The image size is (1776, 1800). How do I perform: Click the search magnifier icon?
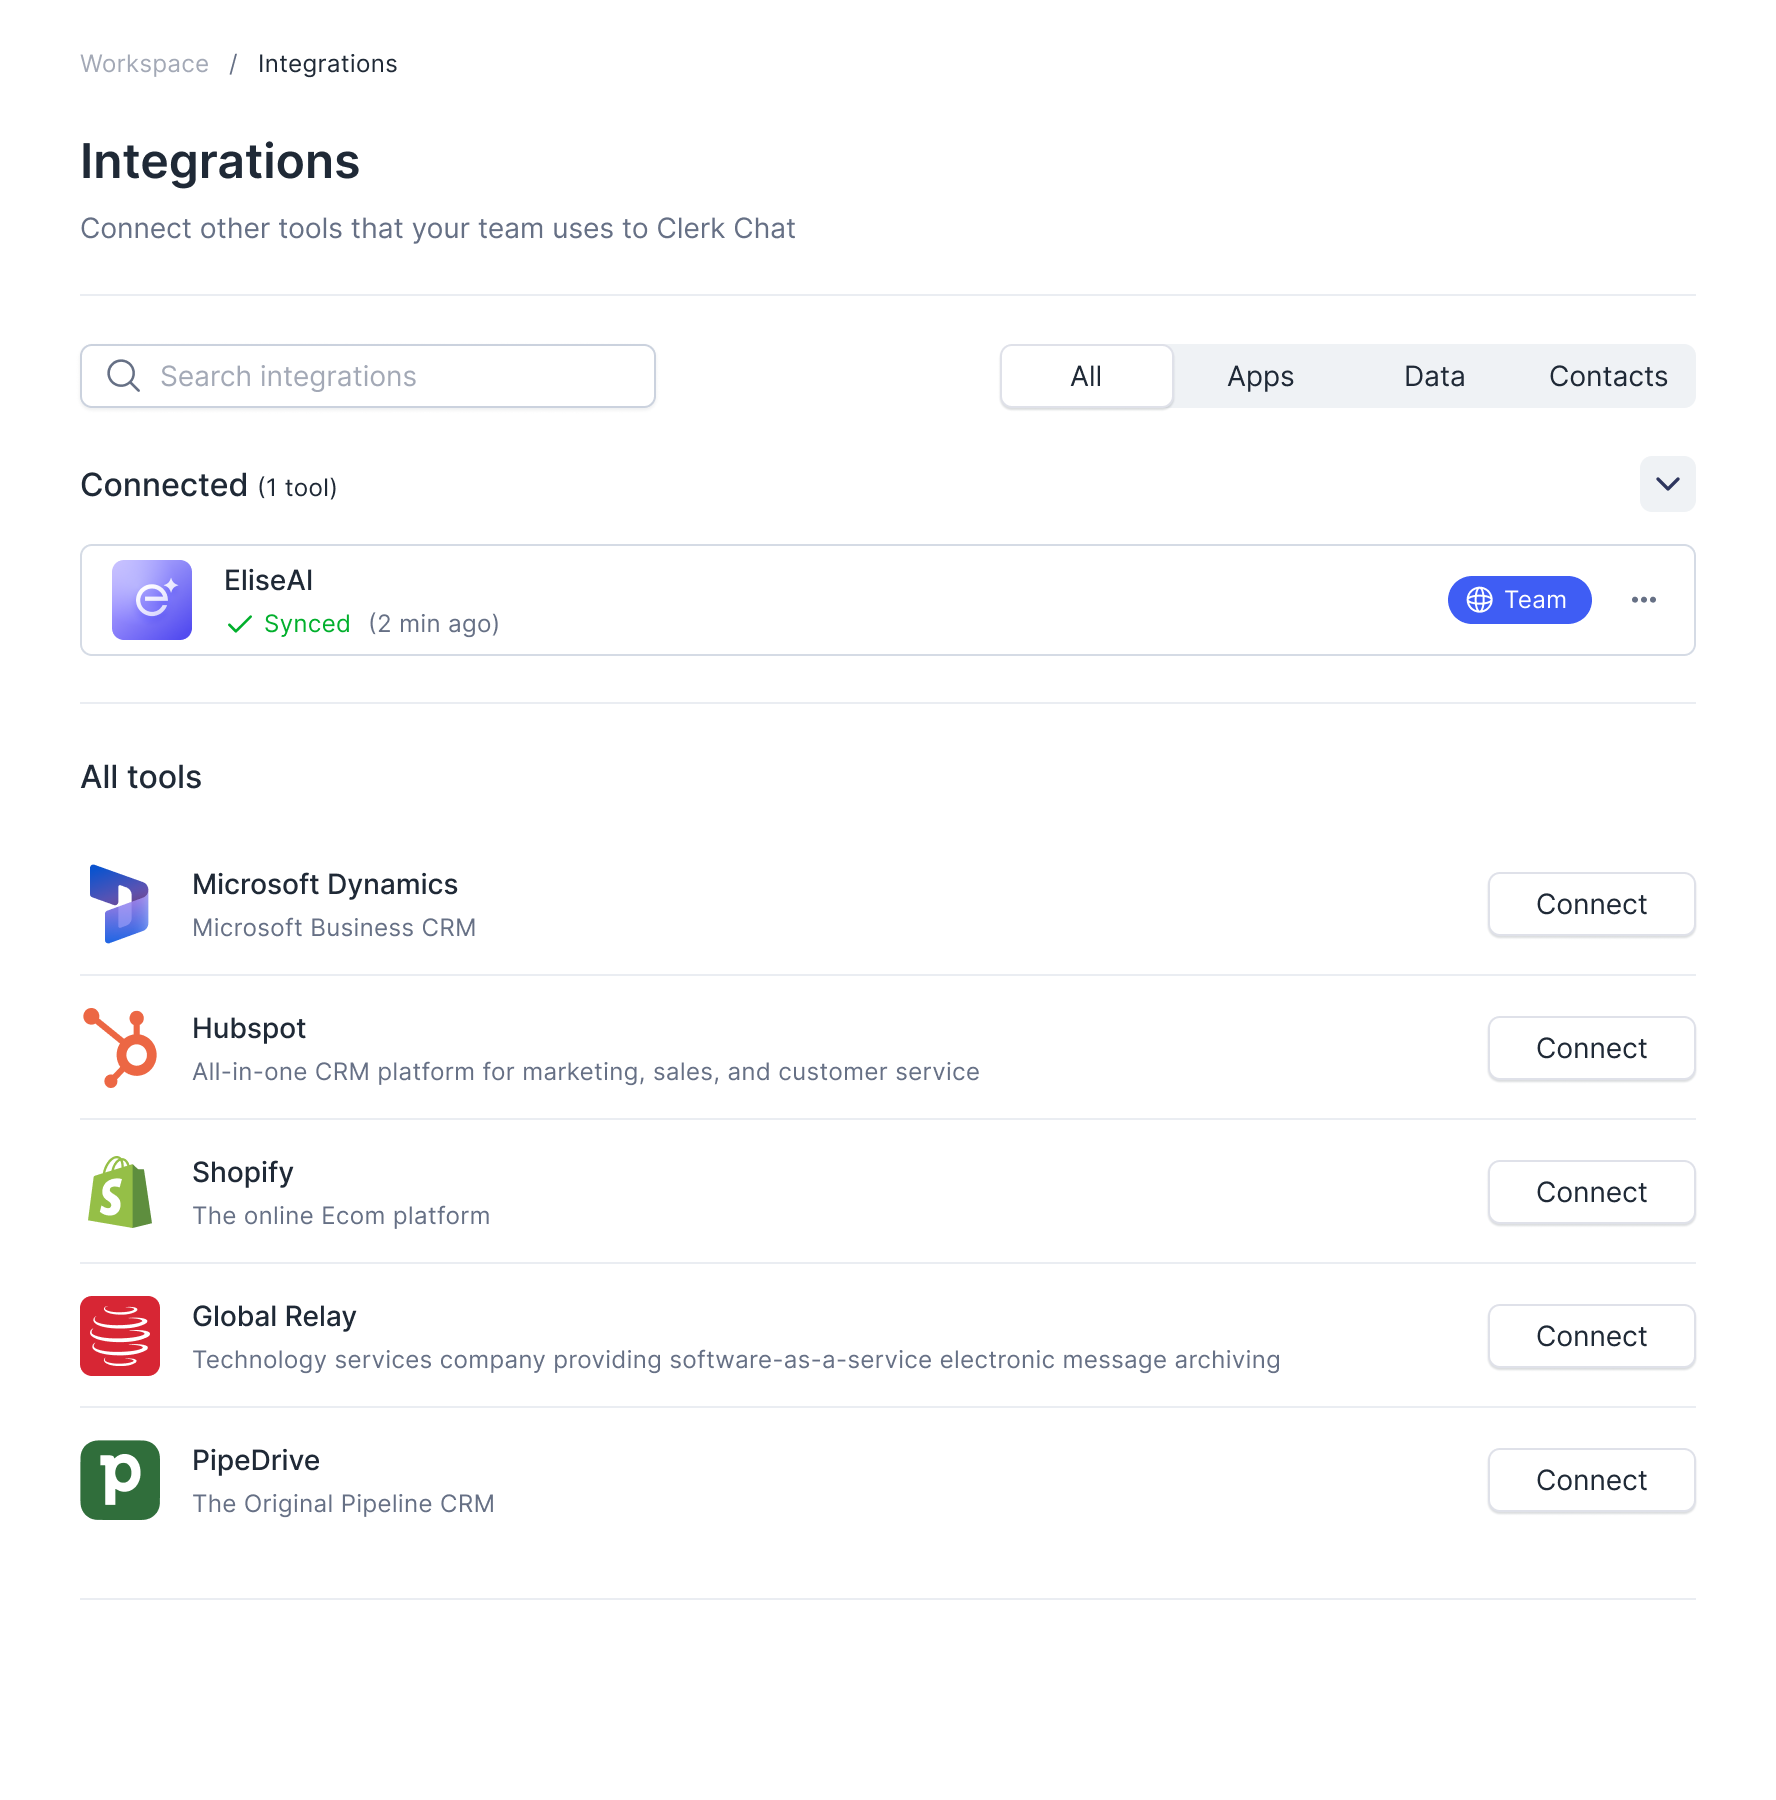(123, 376)
